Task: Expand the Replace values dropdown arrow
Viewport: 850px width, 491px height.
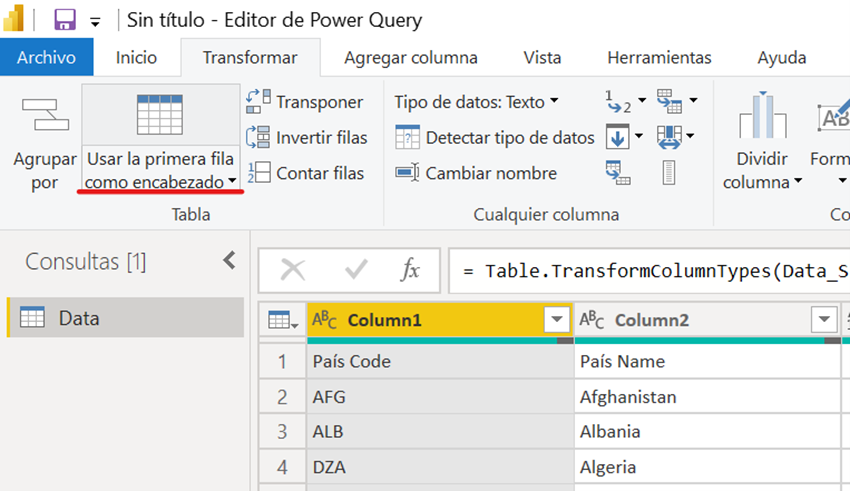Action: 642,100
